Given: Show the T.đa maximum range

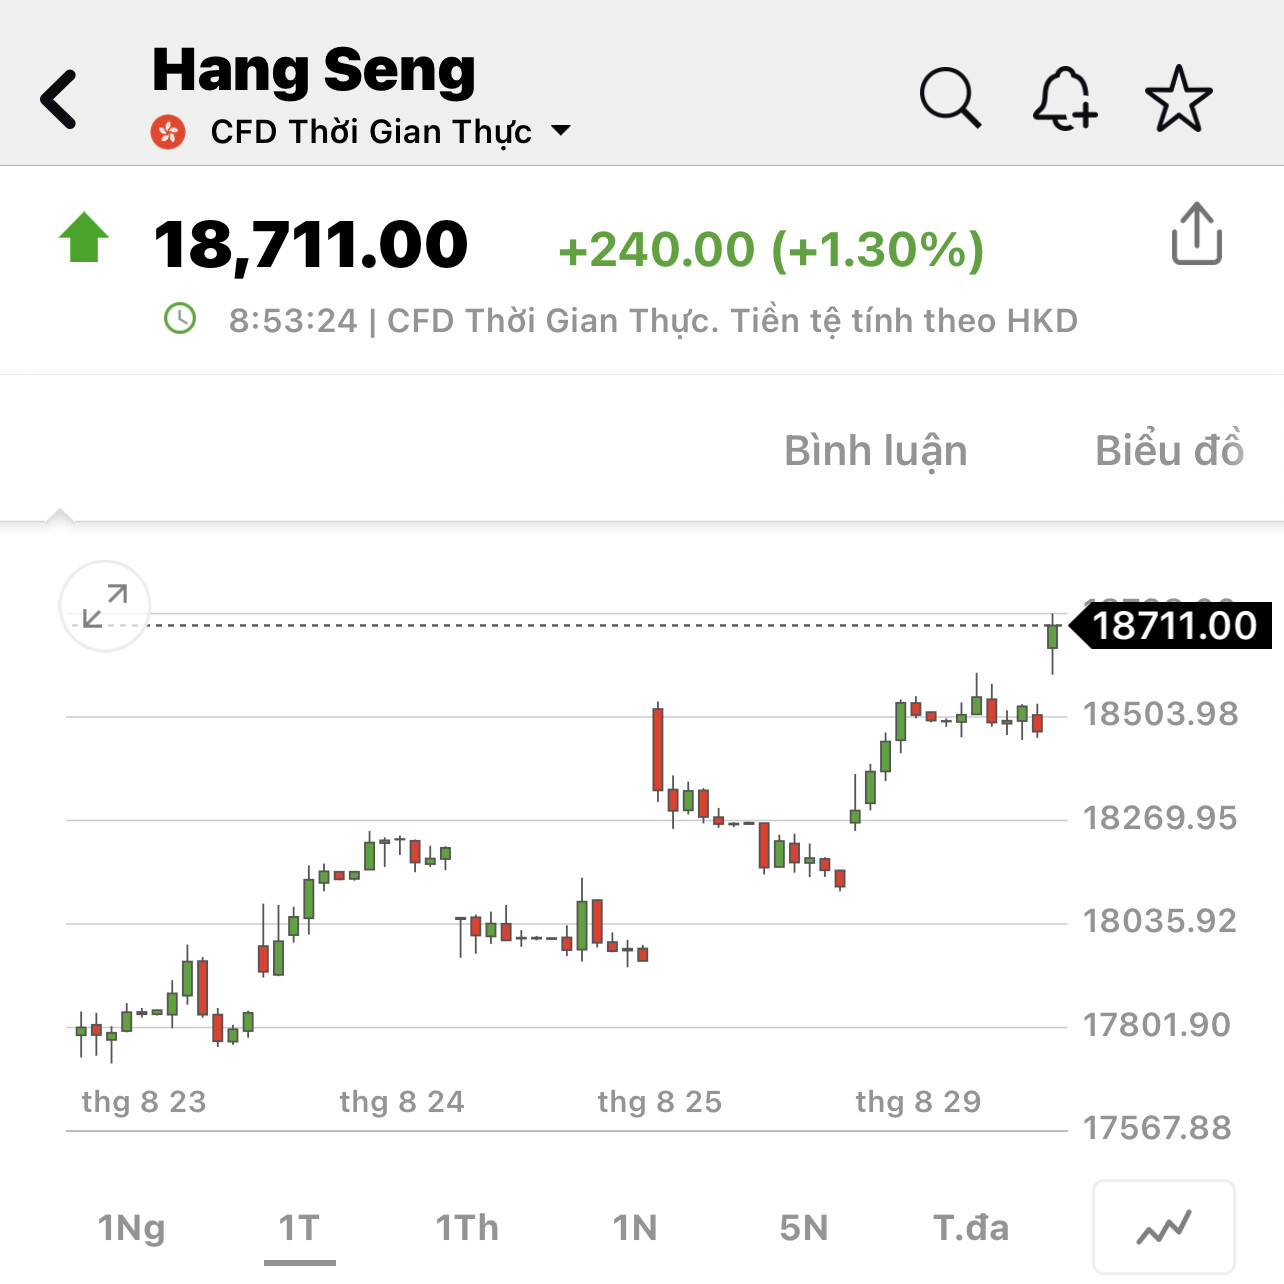Looking at the screenshot, I should (x=971, y=1227).
